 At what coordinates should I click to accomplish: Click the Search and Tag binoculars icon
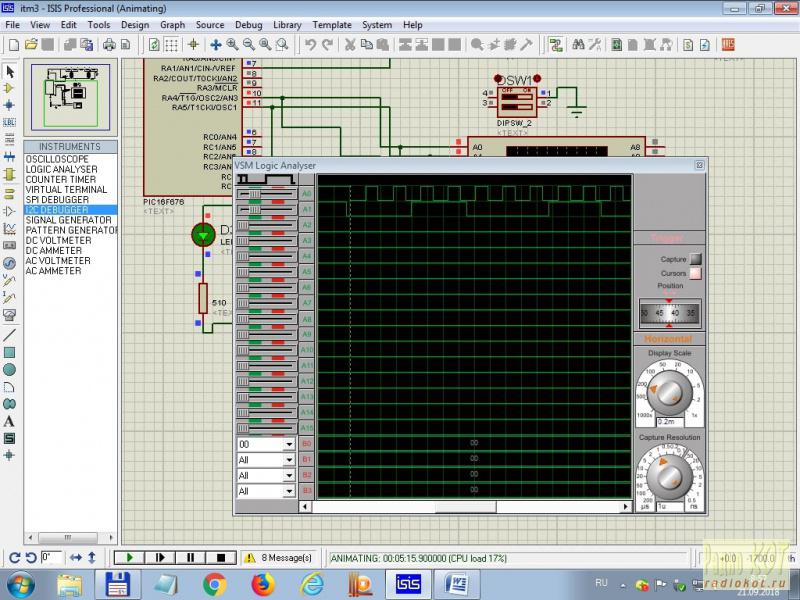tap(578, 45)
